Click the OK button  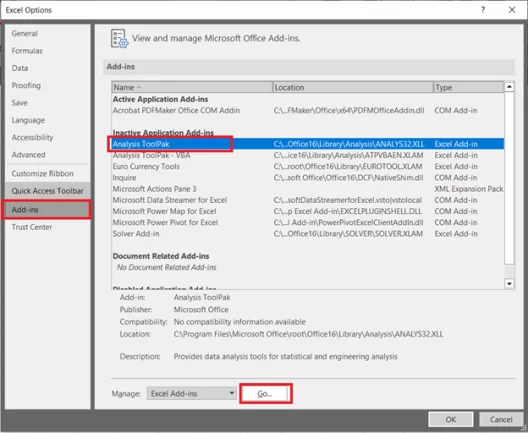coord(451,420)
